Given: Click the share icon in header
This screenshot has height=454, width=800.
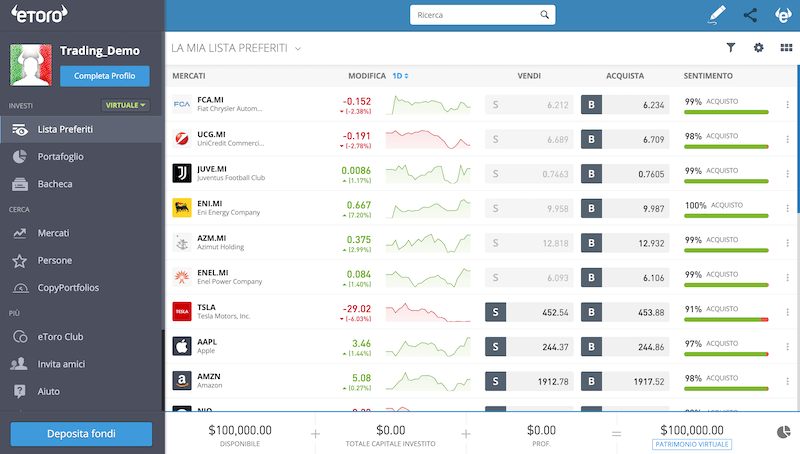Looking at the screenshot, I should click(750, 15).
